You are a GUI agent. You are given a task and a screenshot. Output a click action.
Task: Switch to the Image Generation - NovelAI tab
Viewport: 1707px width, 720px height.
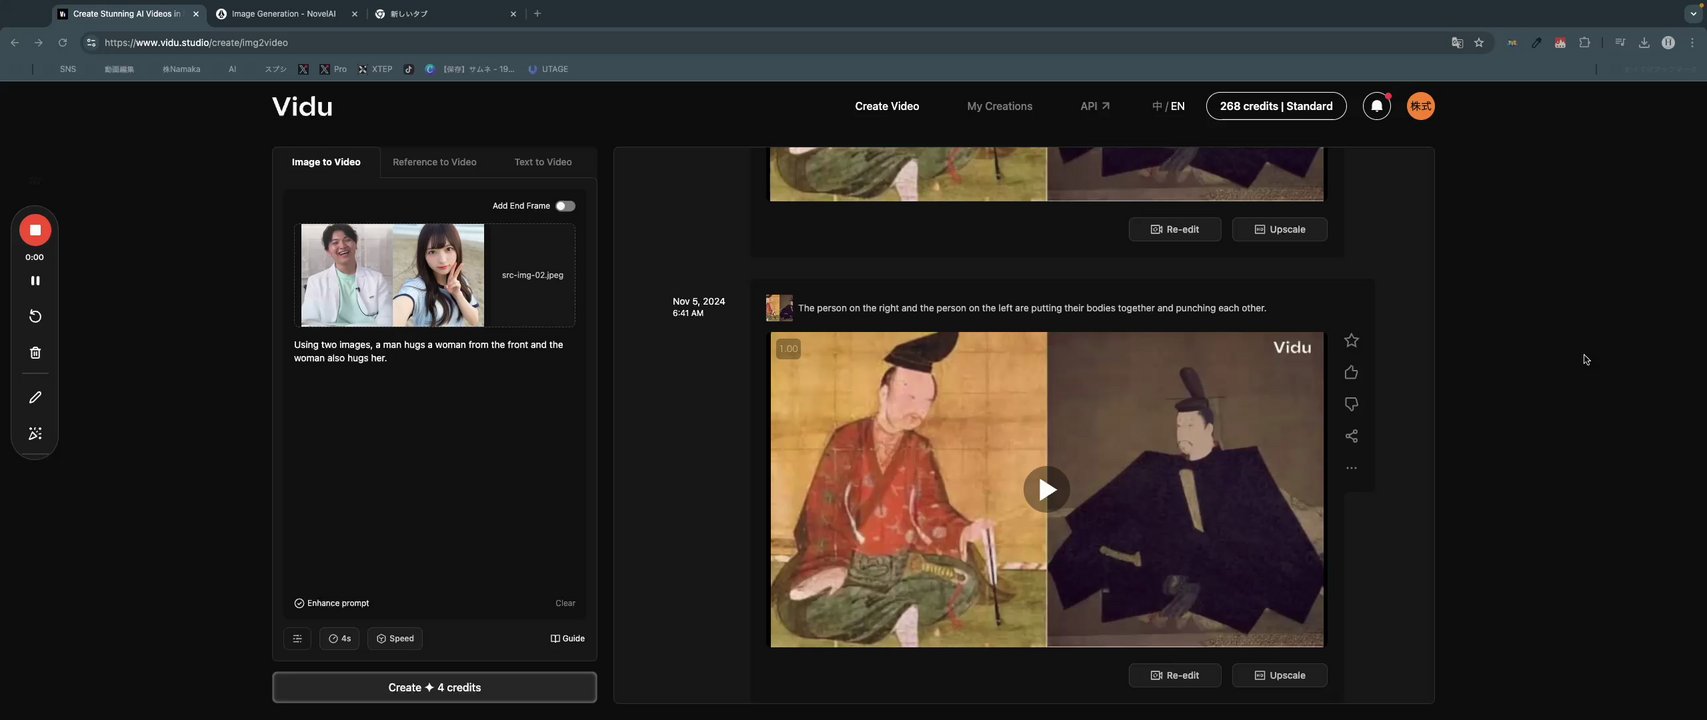284,14
